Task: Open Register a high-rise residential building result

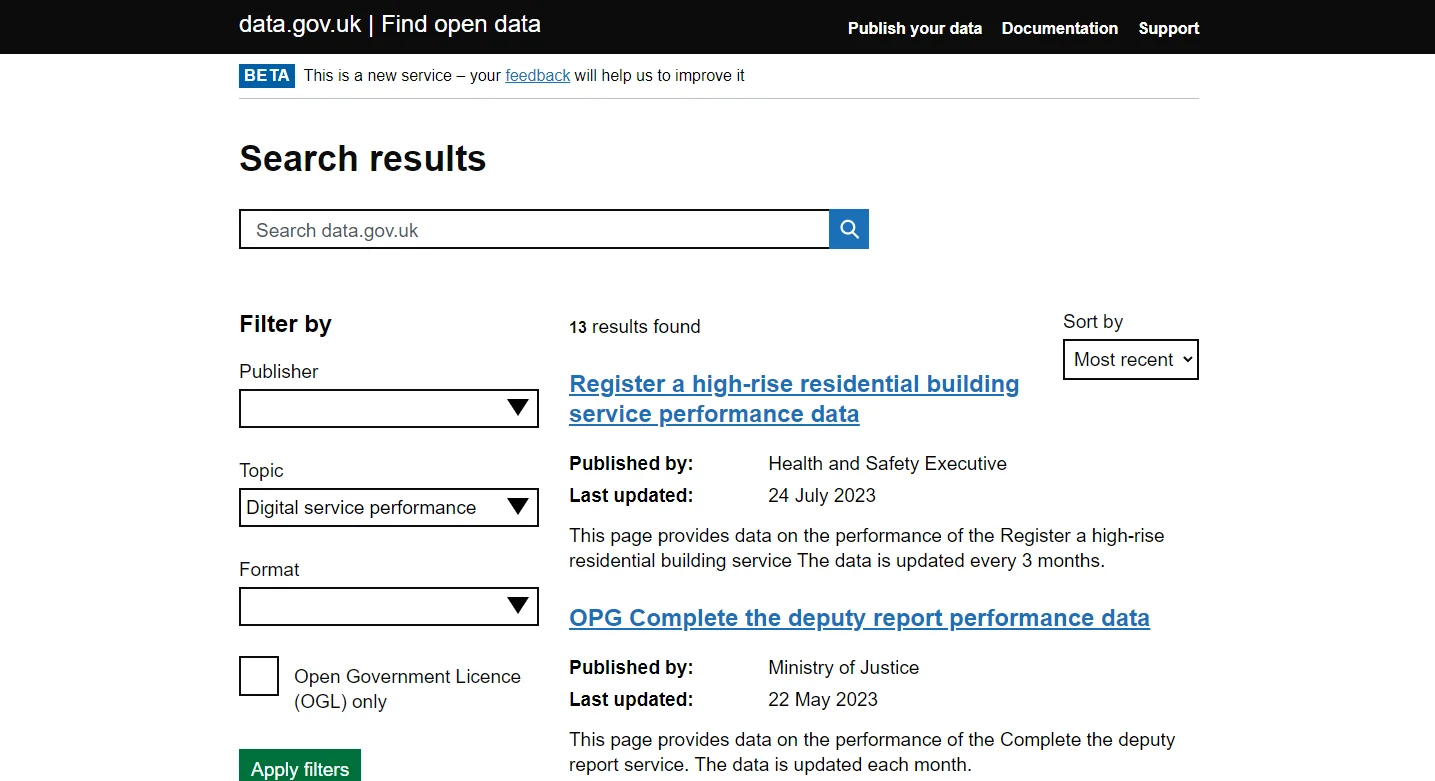Action: point(794,398)
